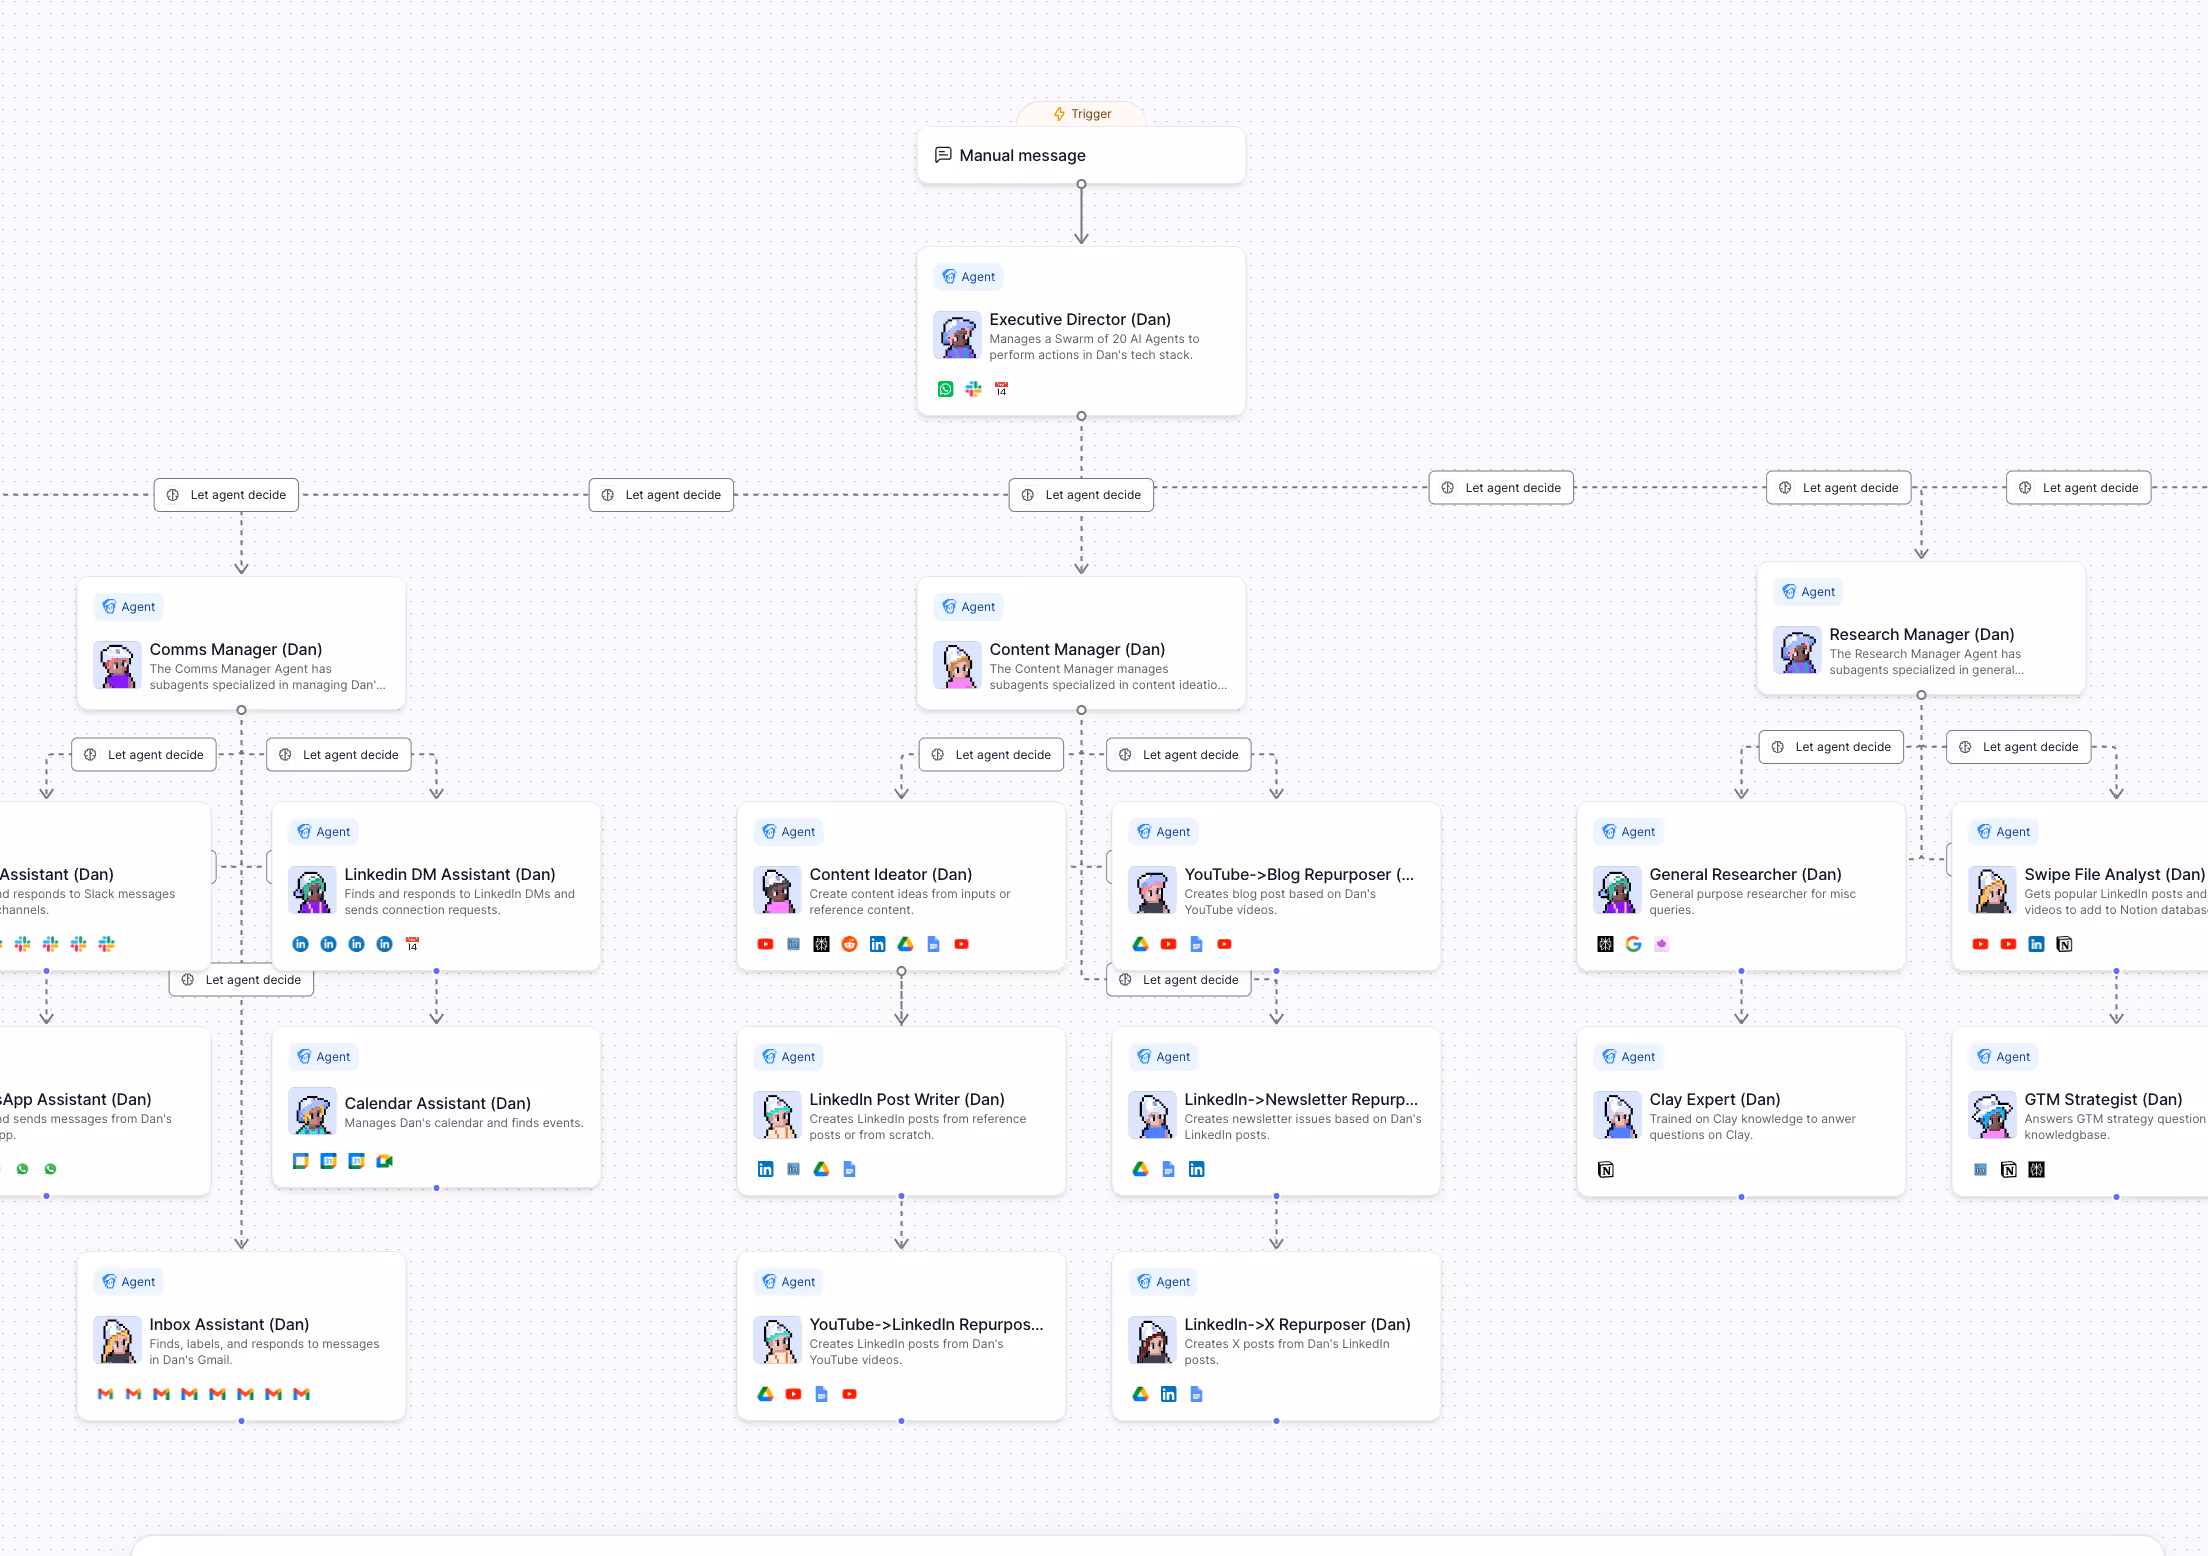Click Let agent decide directly above LinkedIn->Newsletter Repurposer card
2208x1556 pixels.
coord(1178,980)
